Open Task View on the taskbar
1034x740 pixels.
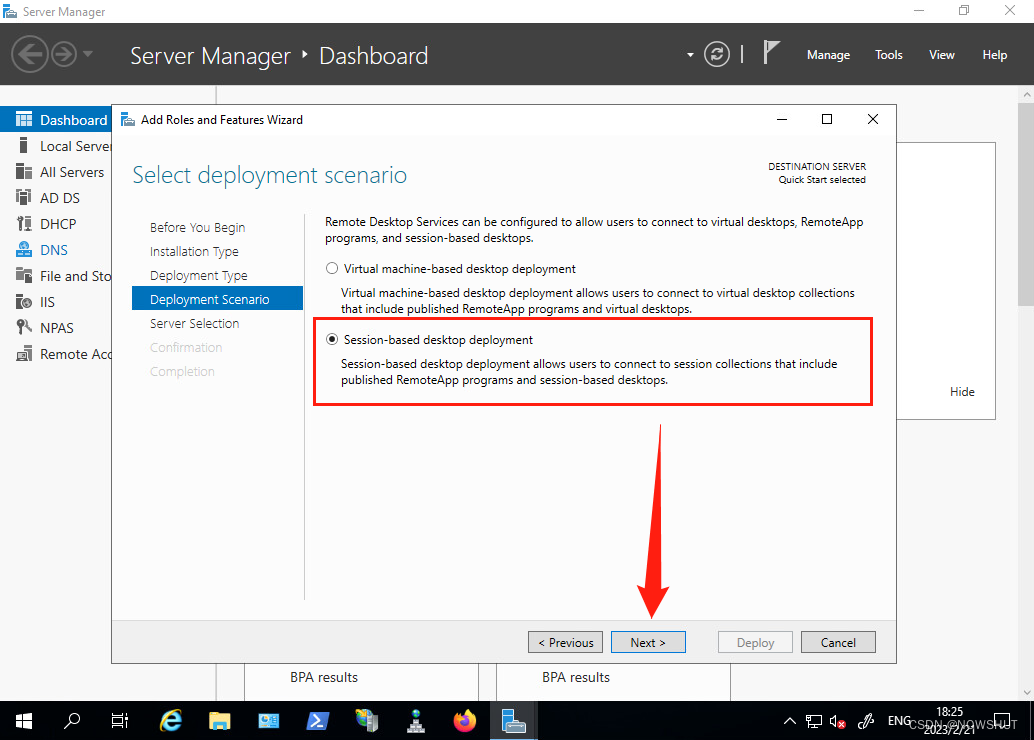pos(119,721)
